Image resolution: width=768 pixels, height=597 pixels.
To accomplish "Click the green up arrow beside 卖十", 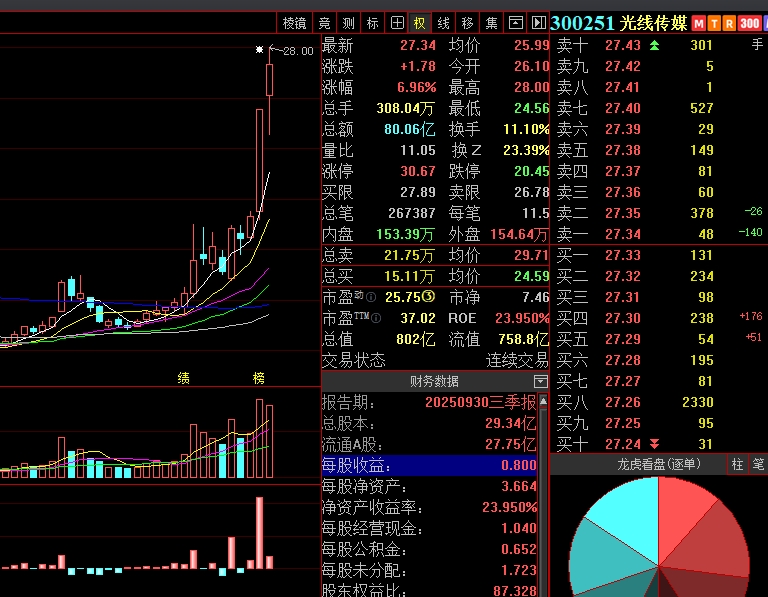I will pos(654,46).
